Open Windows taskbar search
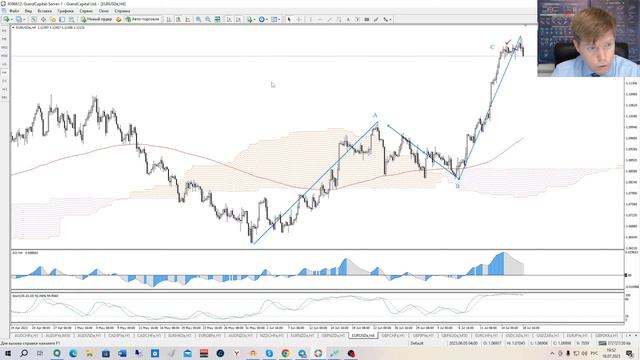 24,353
